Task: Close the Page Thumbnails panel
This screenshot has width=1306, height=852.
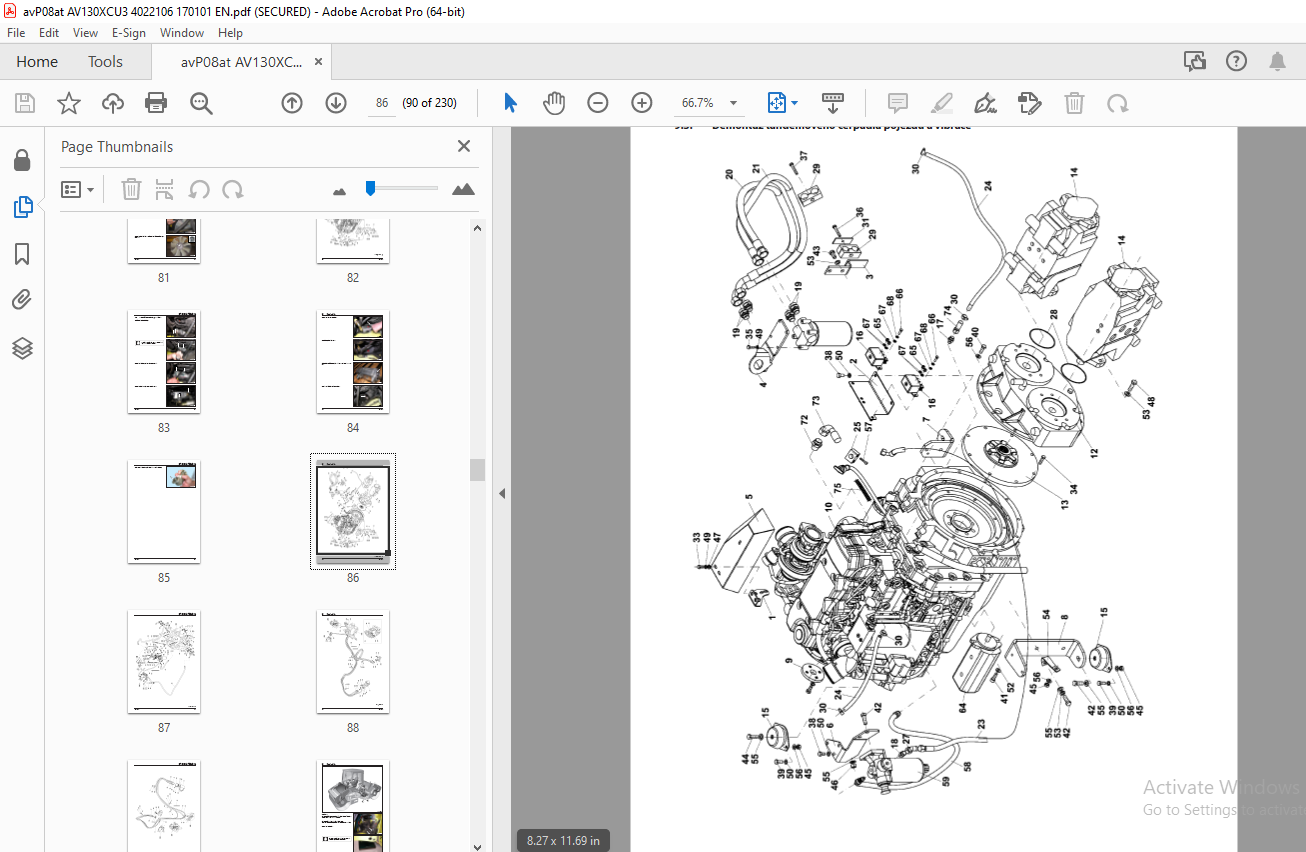Action: 464,146
